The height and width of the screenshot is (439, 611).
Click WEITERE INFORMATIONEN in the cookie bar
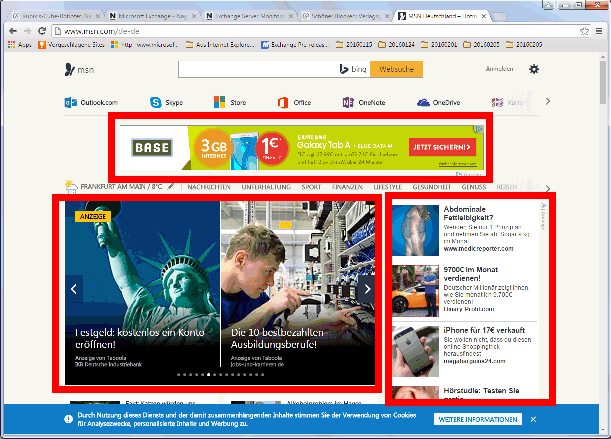click(x=478, y=420)
